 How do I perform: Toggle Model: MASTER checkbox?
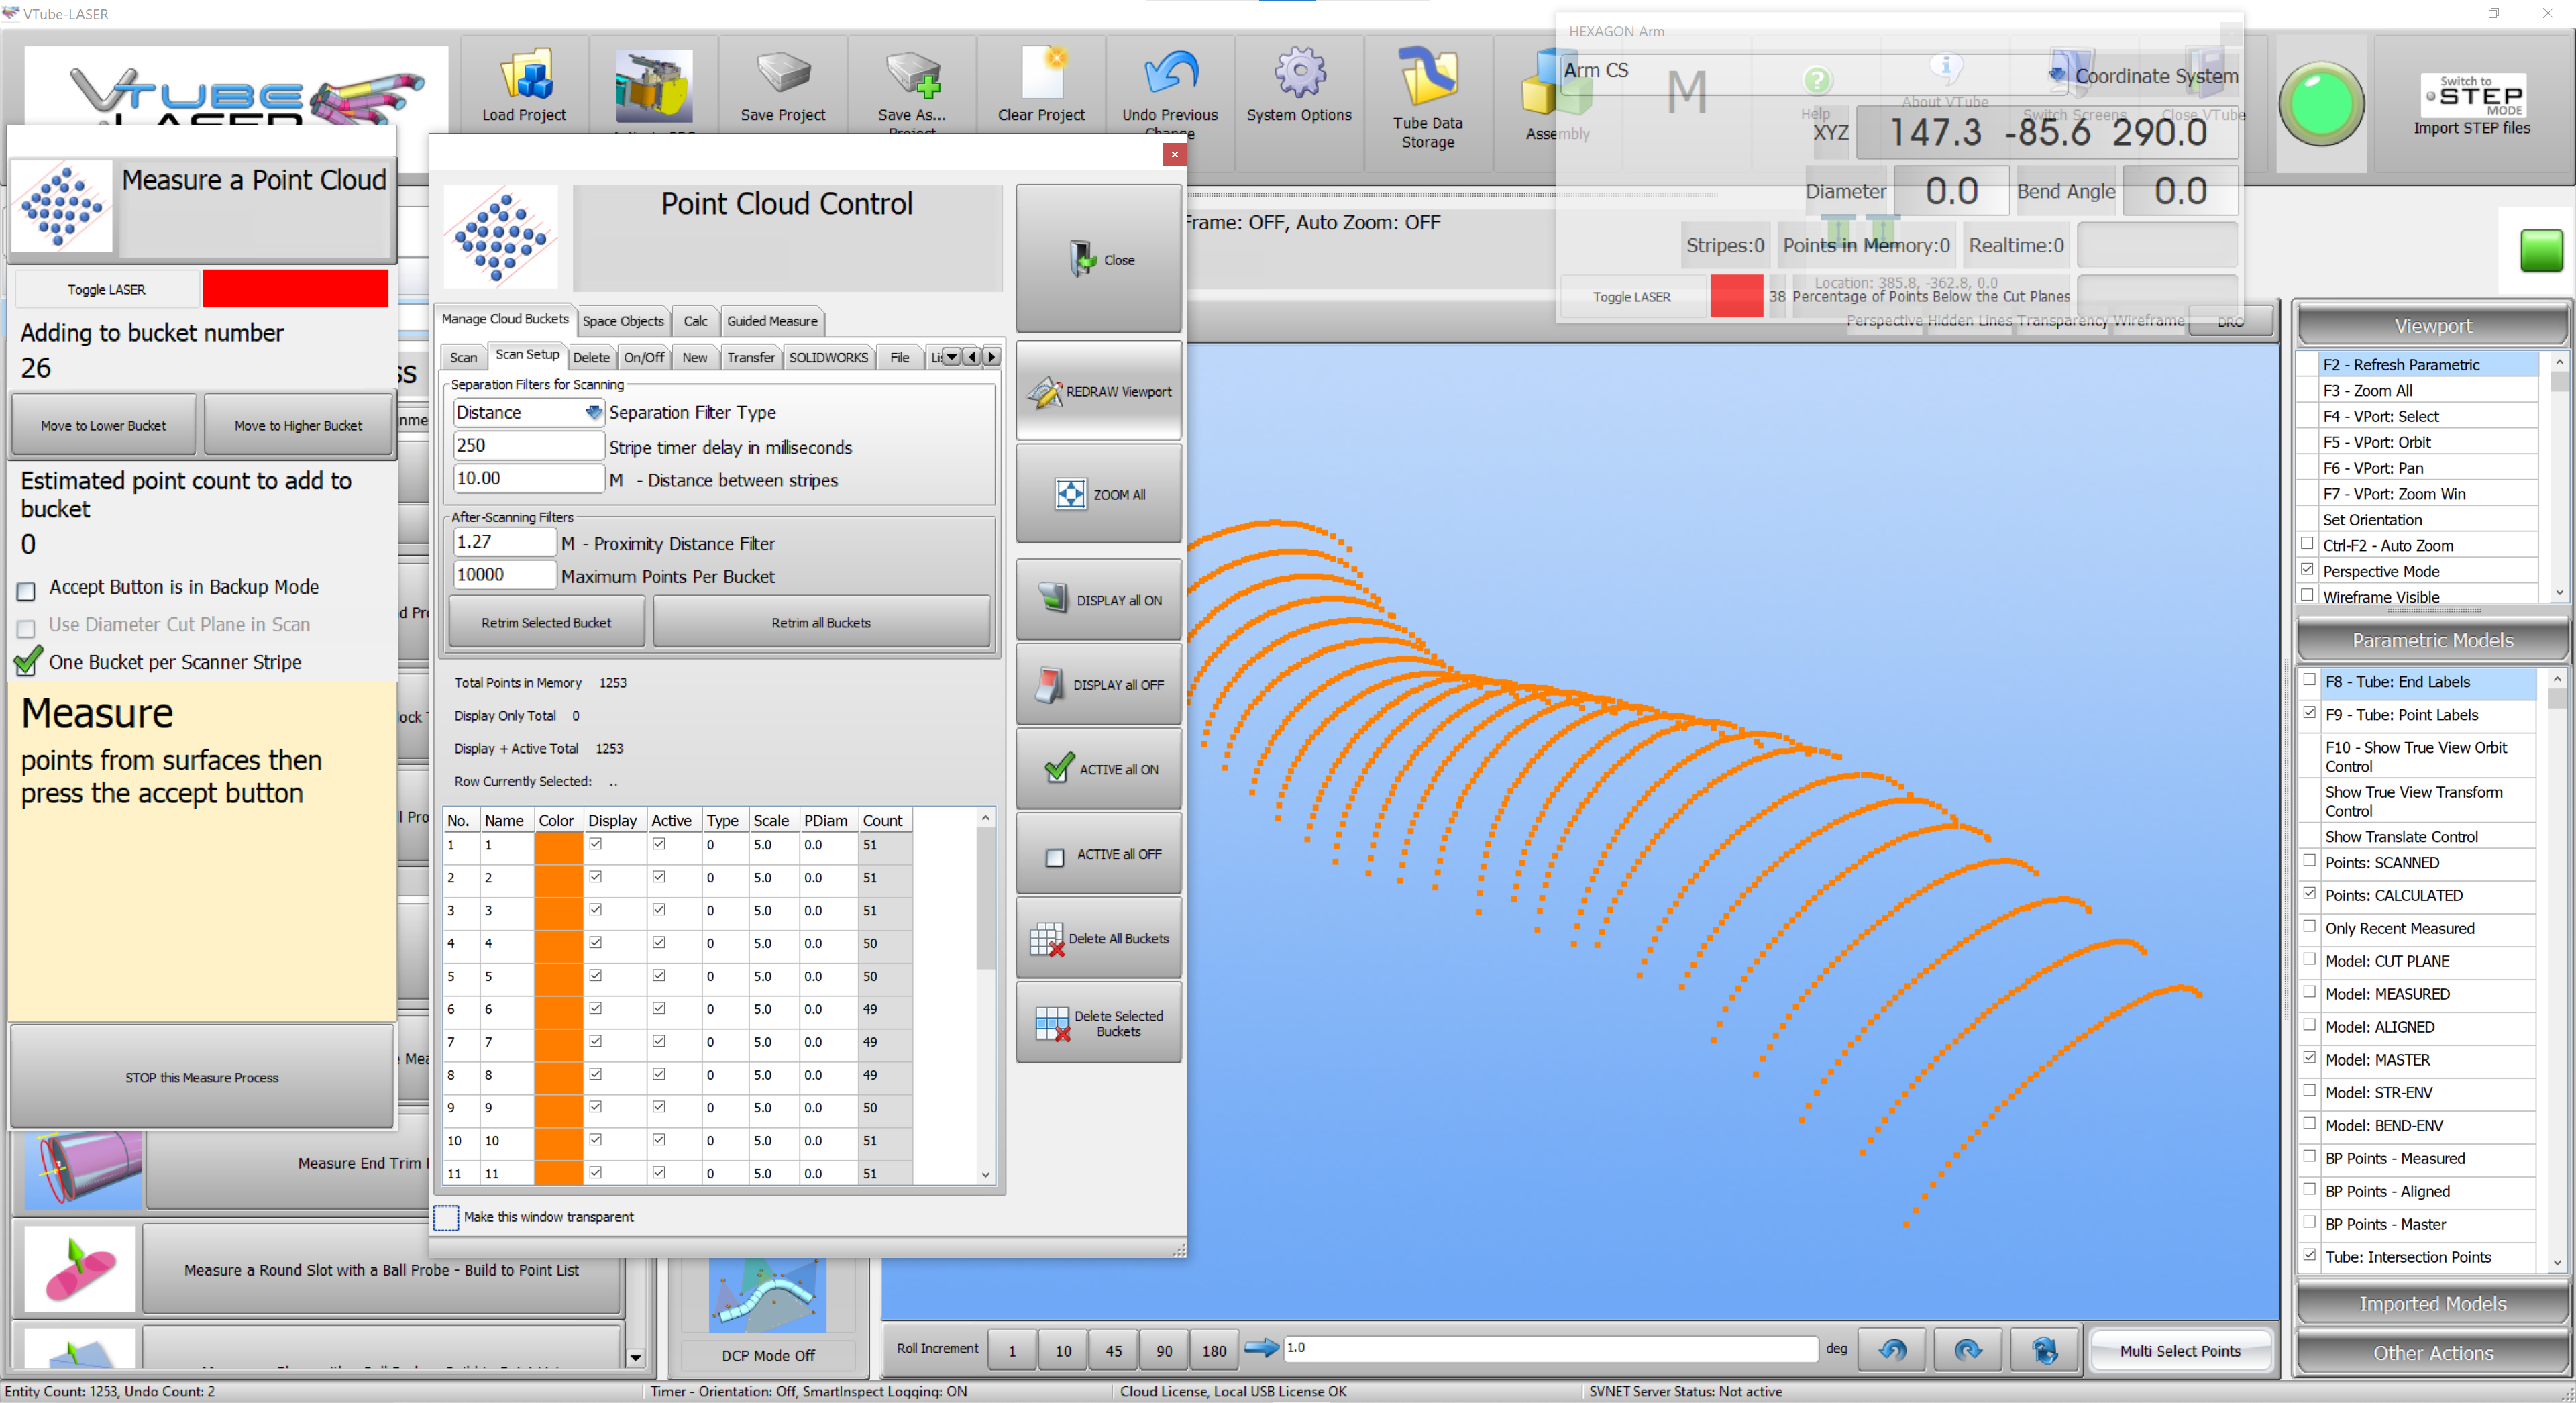pyautogui.click(x=2310, y=1058)
